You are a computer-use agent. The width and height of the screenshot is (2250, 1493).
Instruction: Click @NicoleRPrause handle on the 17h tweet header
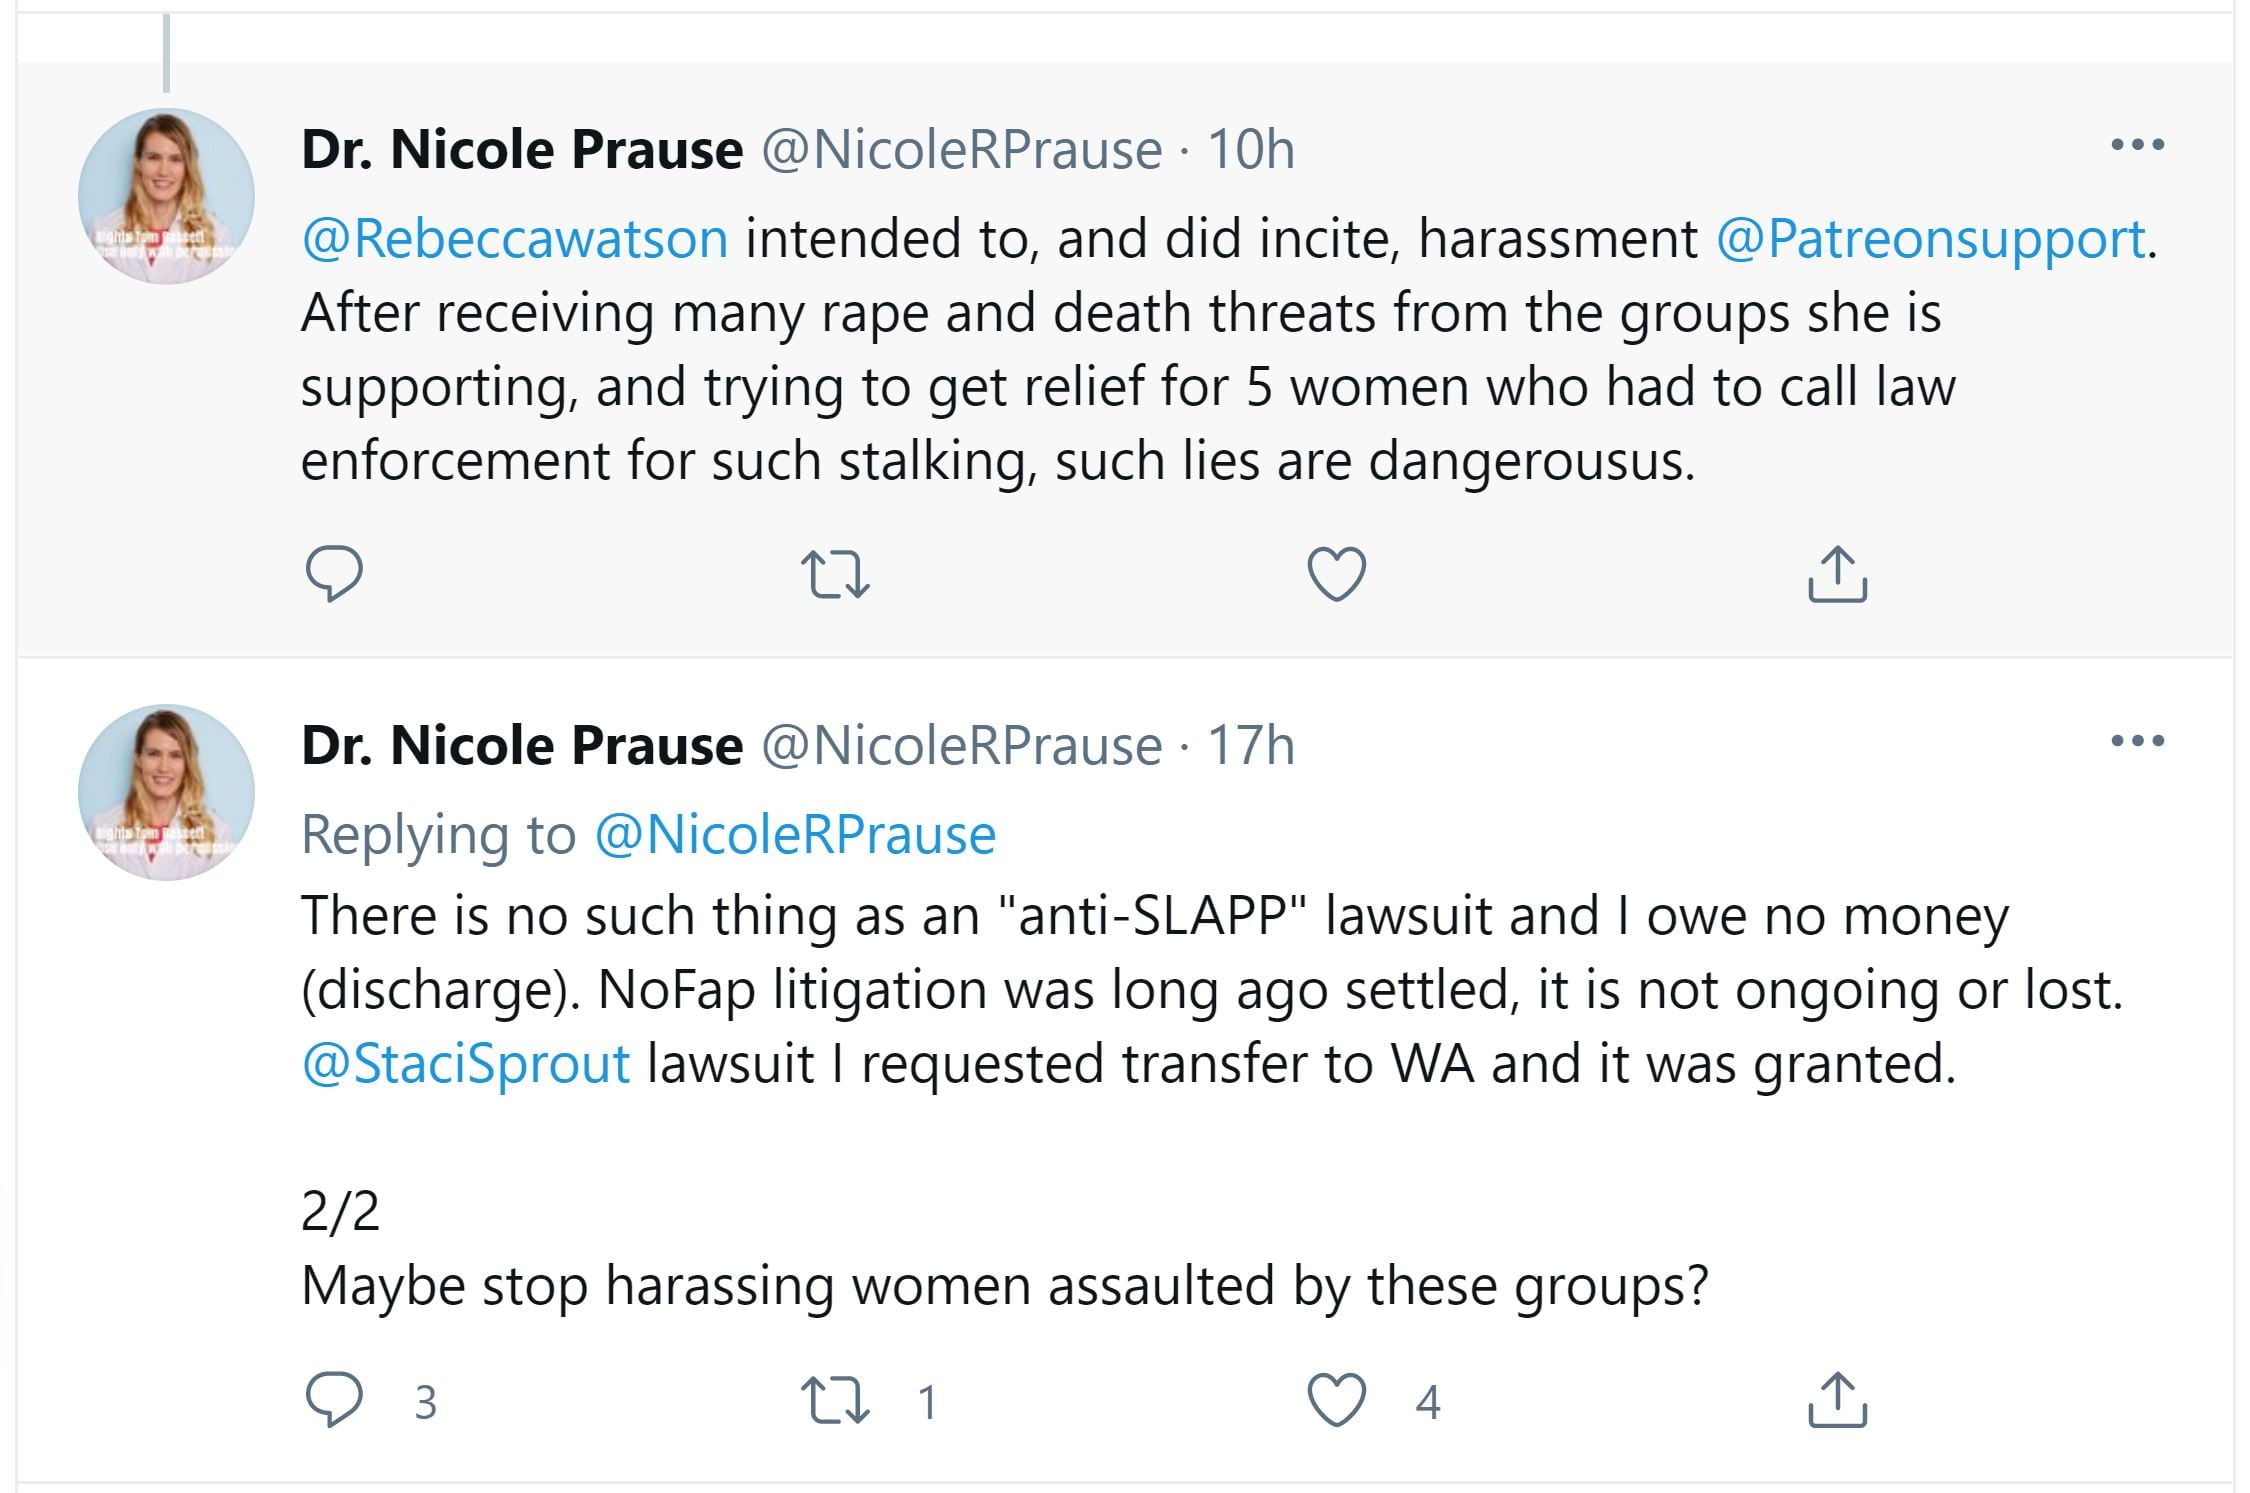(962, 746)
